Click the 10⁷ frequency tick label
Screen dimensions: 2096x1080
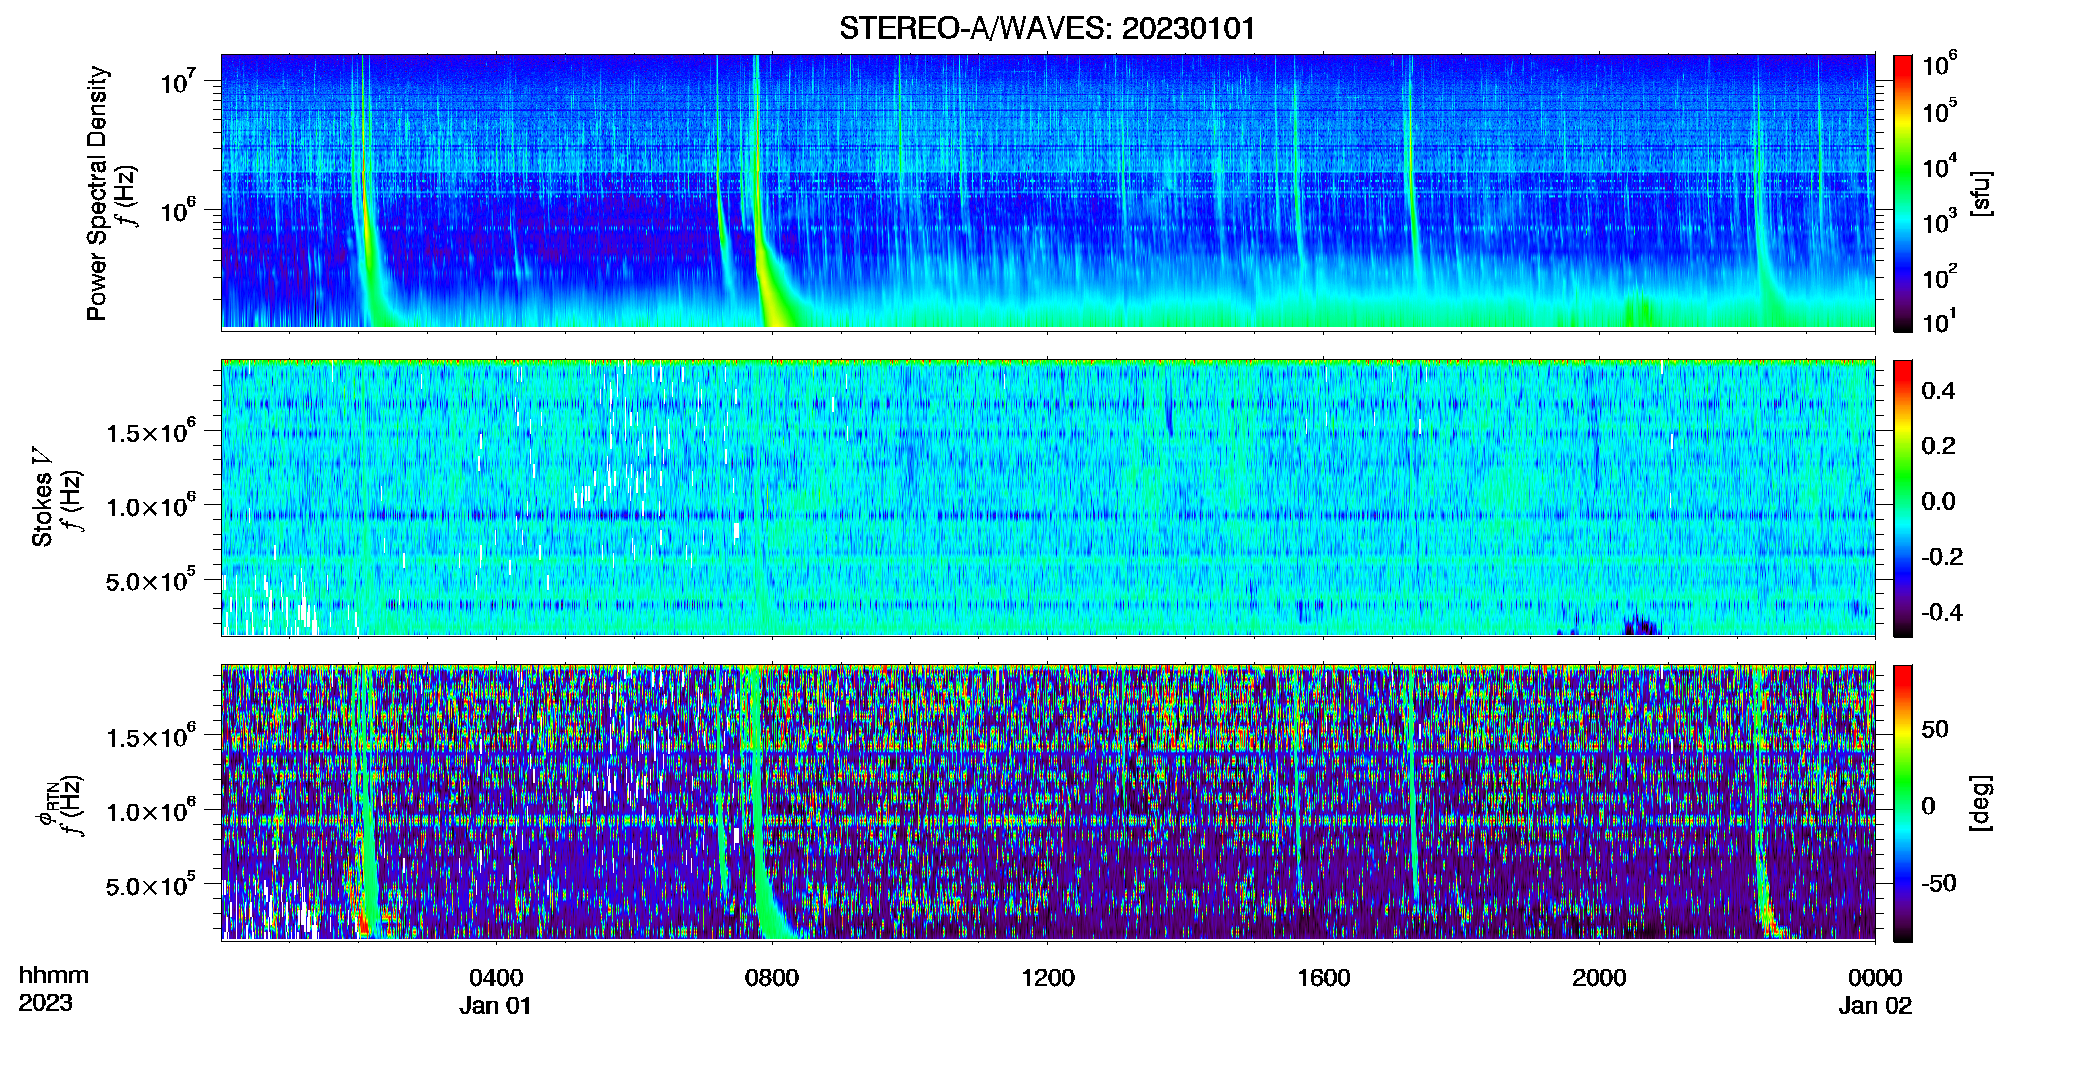click(176, 82)
